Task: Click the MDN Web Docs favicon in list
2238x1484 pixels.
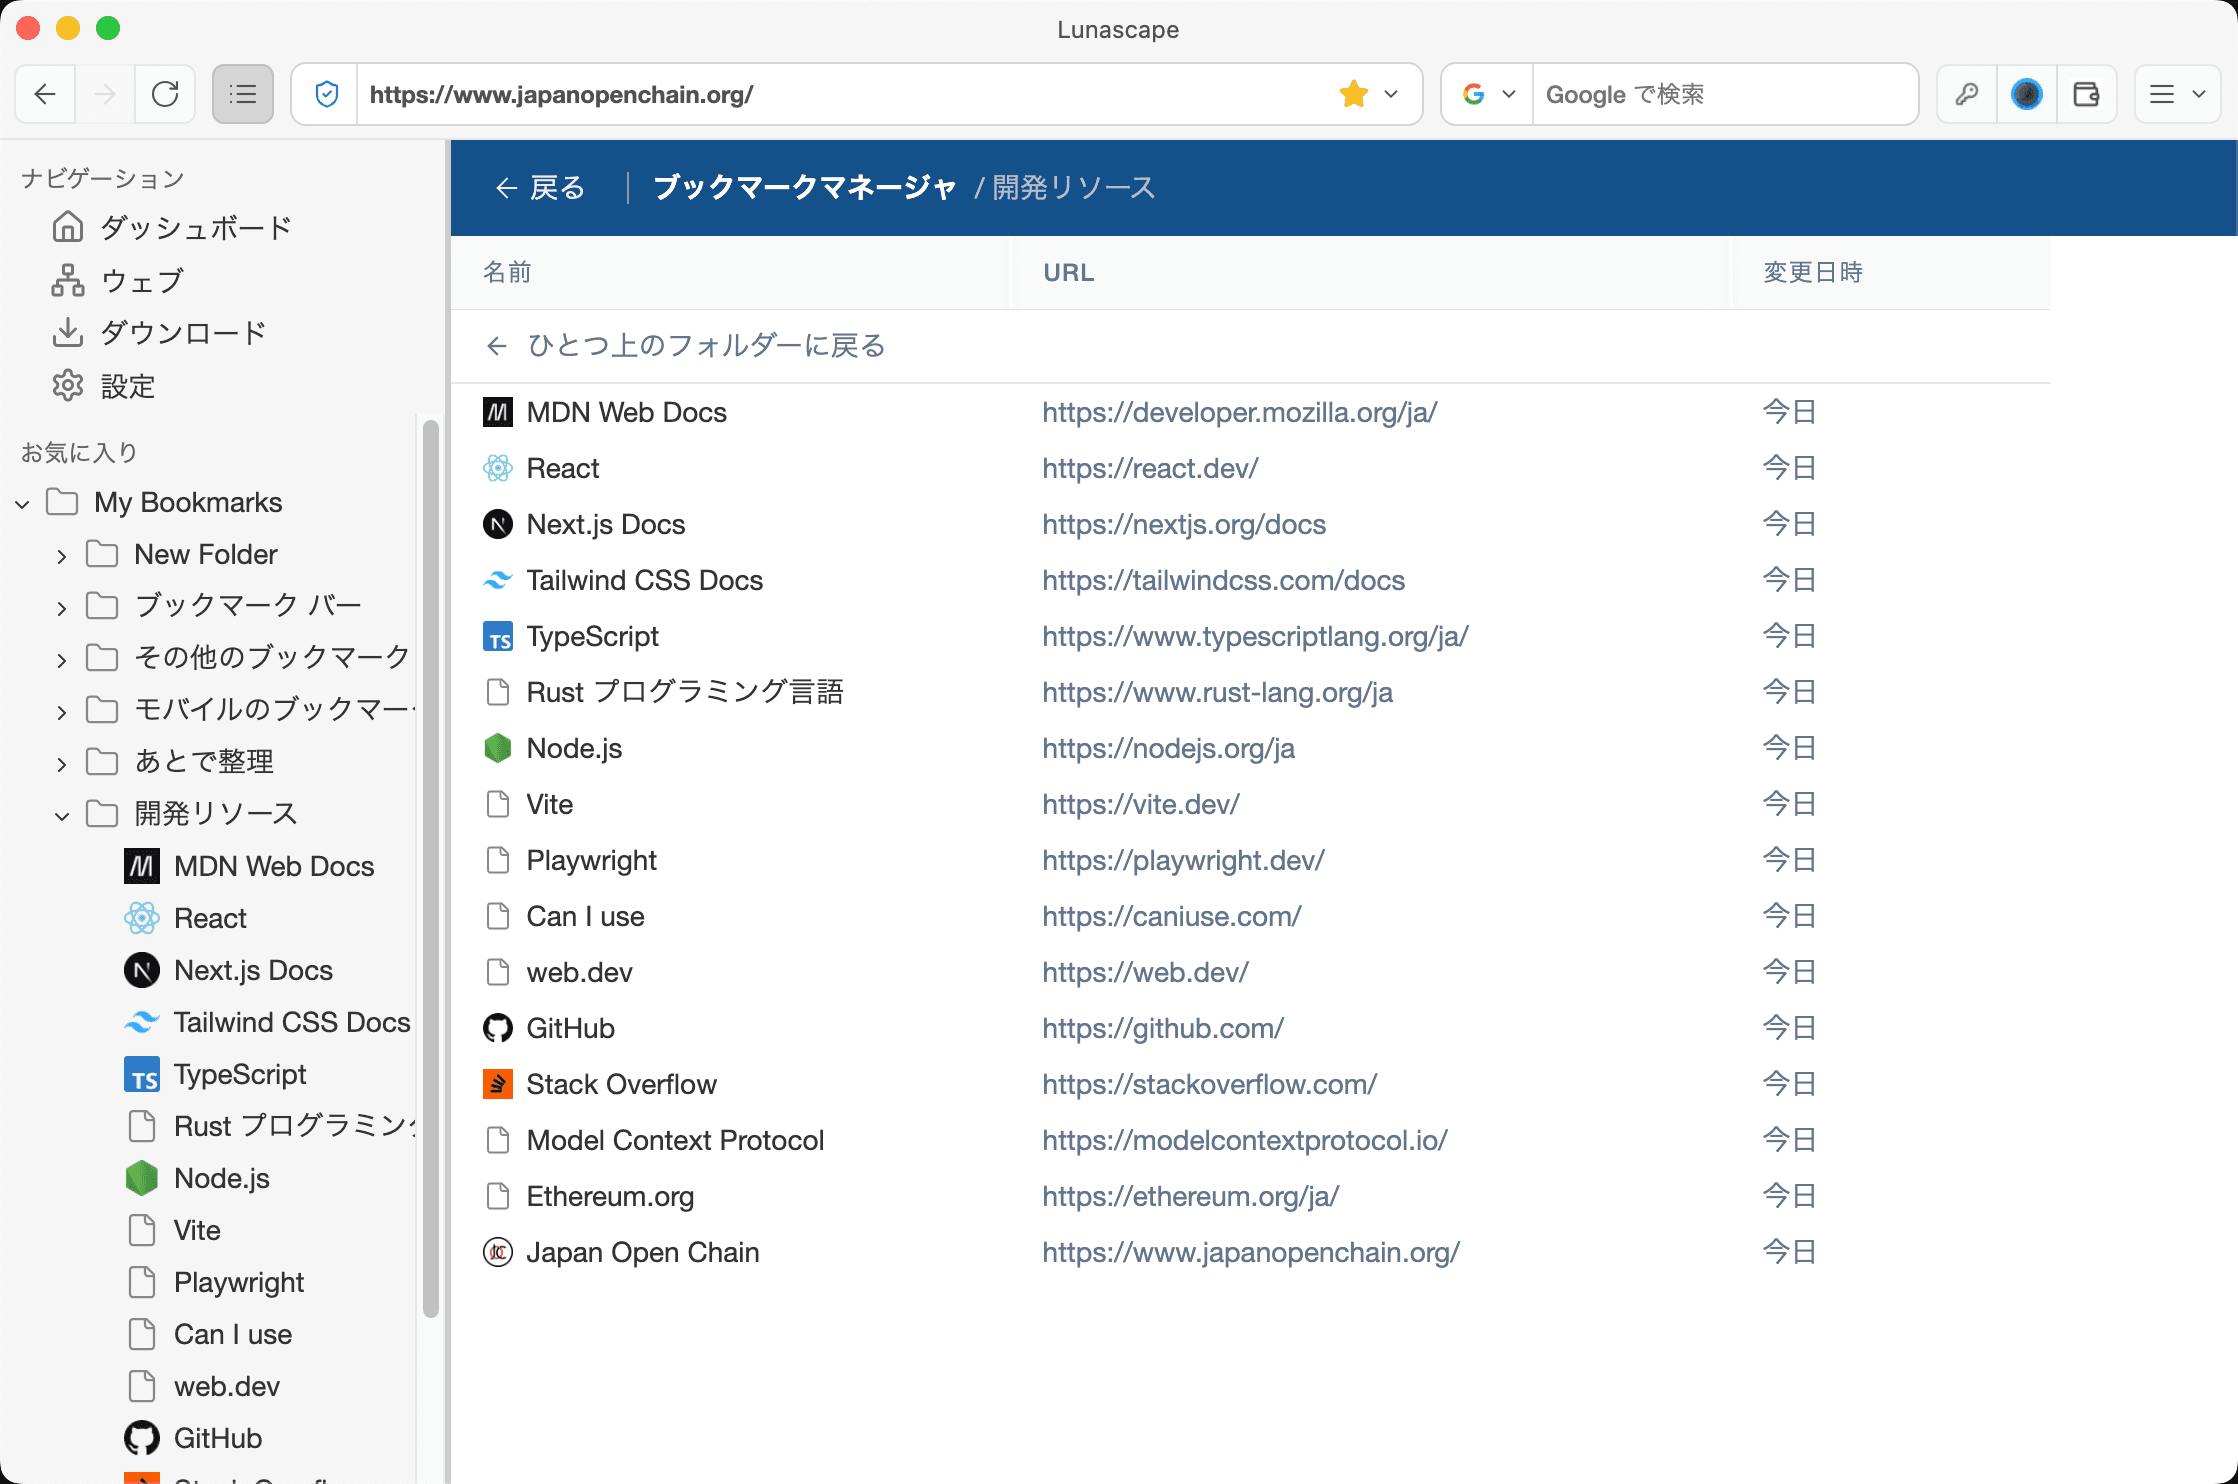Action: pos(498,412)
